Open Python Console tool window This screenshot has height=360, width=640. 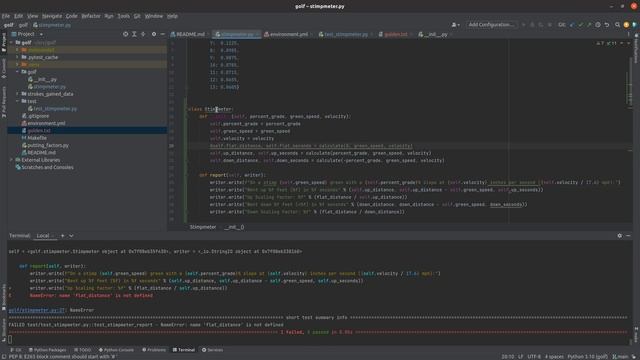[116, 350]
